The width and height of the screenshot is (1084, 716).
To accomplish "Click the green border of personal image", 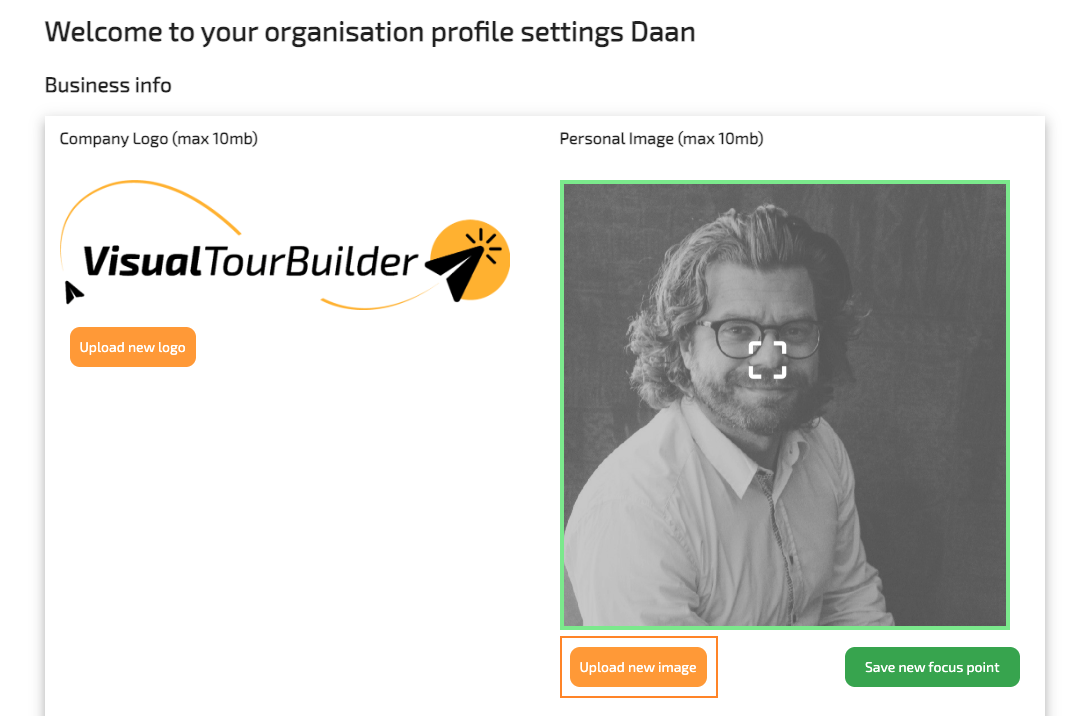I will tap(785, 182).
